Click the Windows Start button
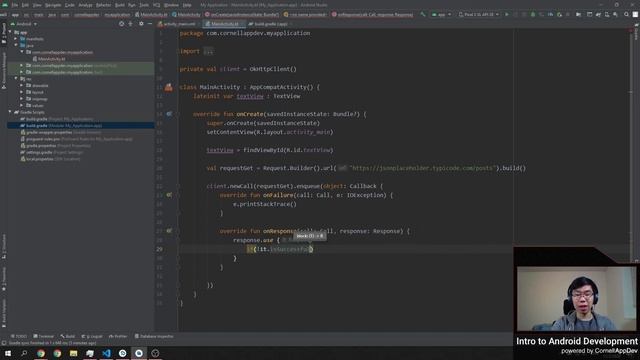Image resolution: width=640 pixels, height=360 pixels. coord(8,353)
